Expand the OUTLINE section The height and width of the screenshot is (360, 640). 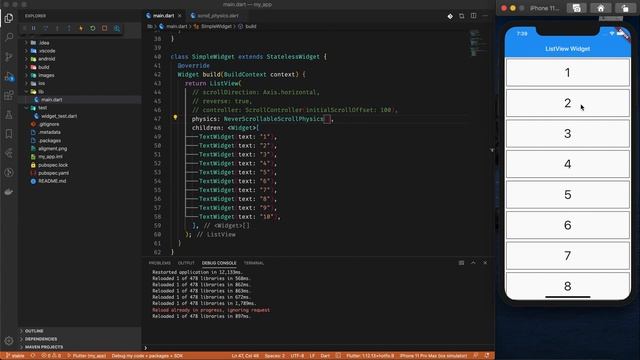coord(34,331)
